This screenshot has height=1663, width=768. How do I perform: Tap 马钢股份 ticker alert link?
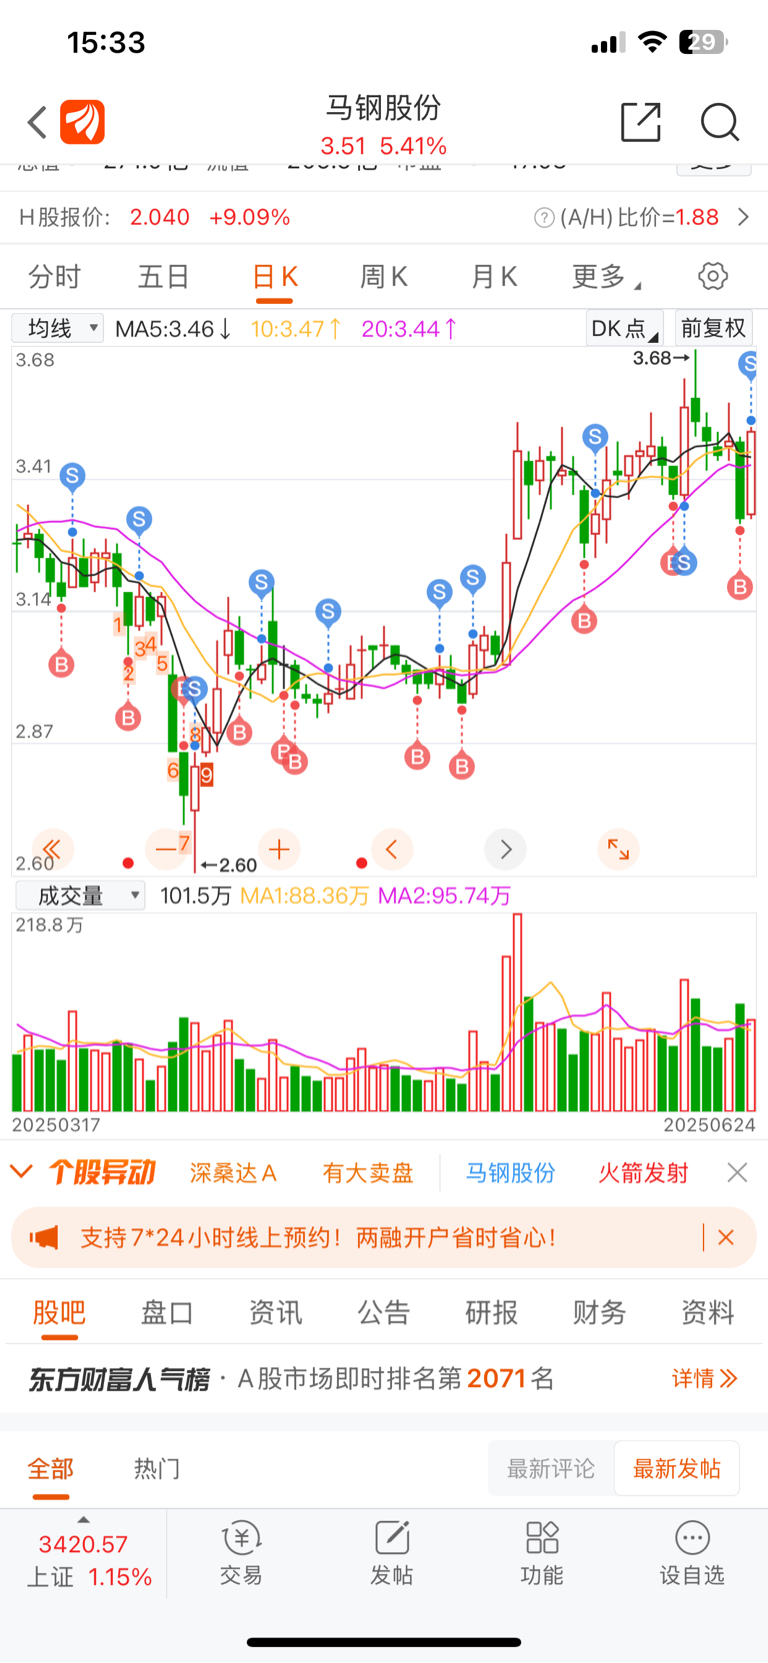[x=511, y=1172]
